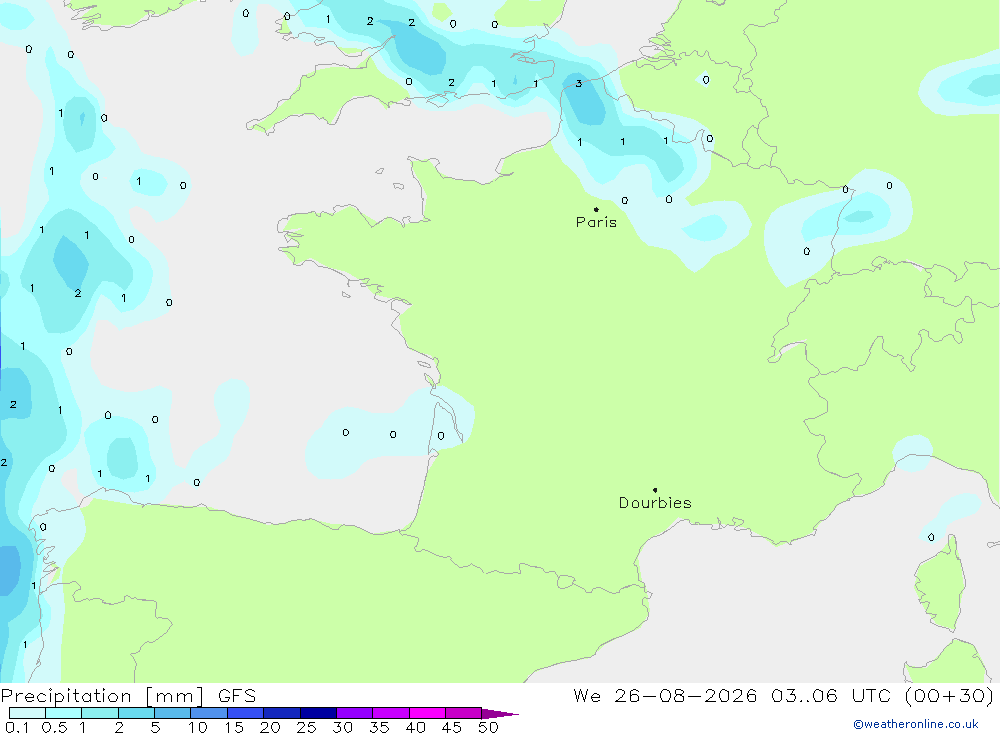Click the GFS model label
1000x733 pixels.
(x=237, y=696)
